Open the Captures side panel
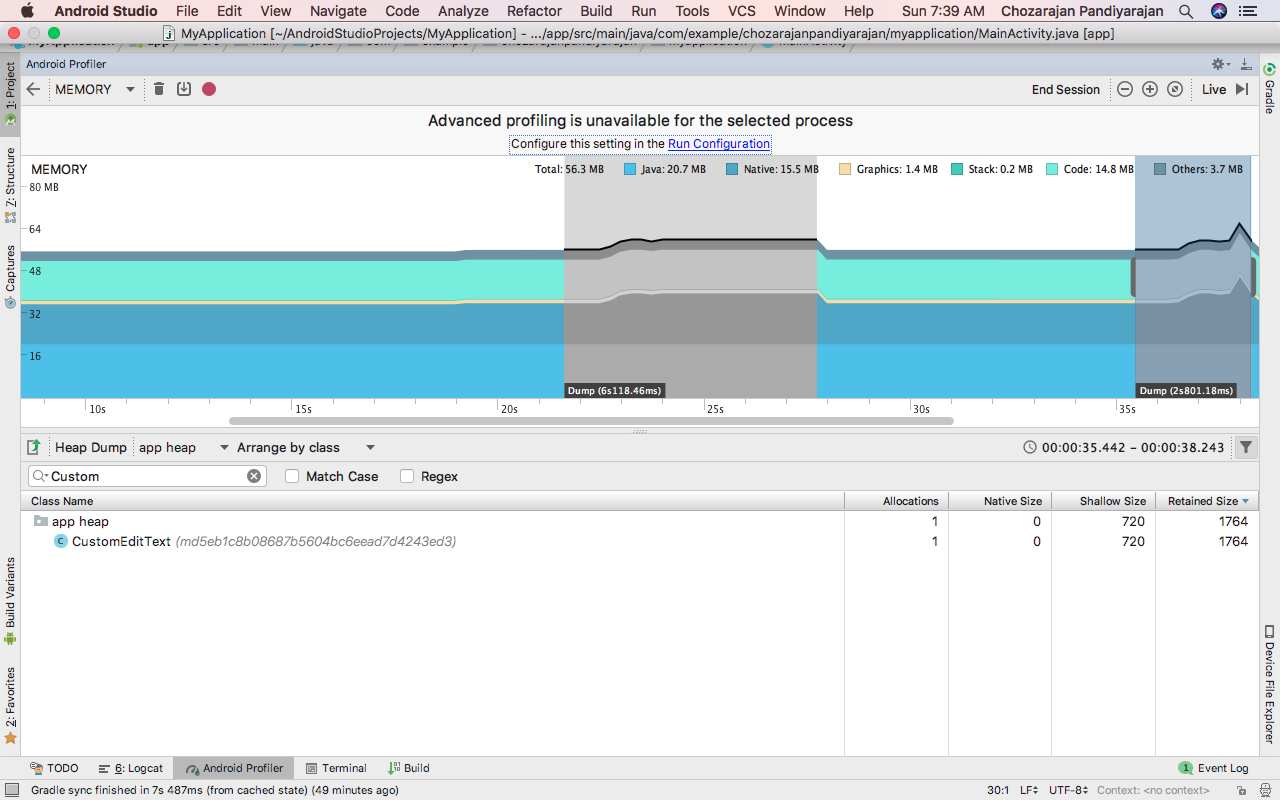Screen dimensions: 1280x800 10,276
